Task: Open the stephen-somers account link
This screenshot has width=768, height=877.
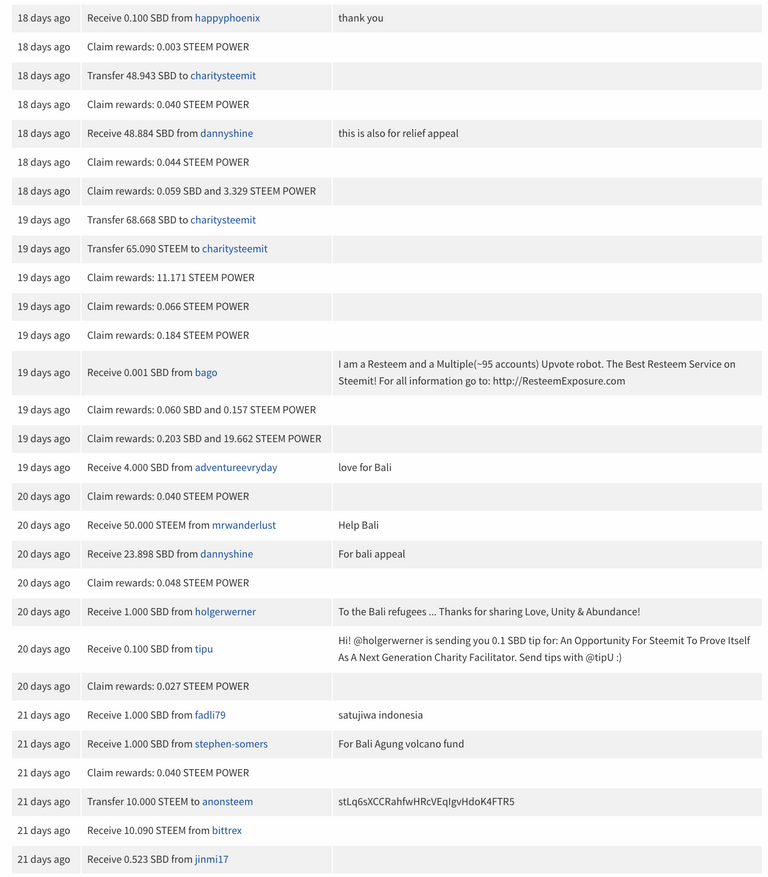Action: point(231,744)
